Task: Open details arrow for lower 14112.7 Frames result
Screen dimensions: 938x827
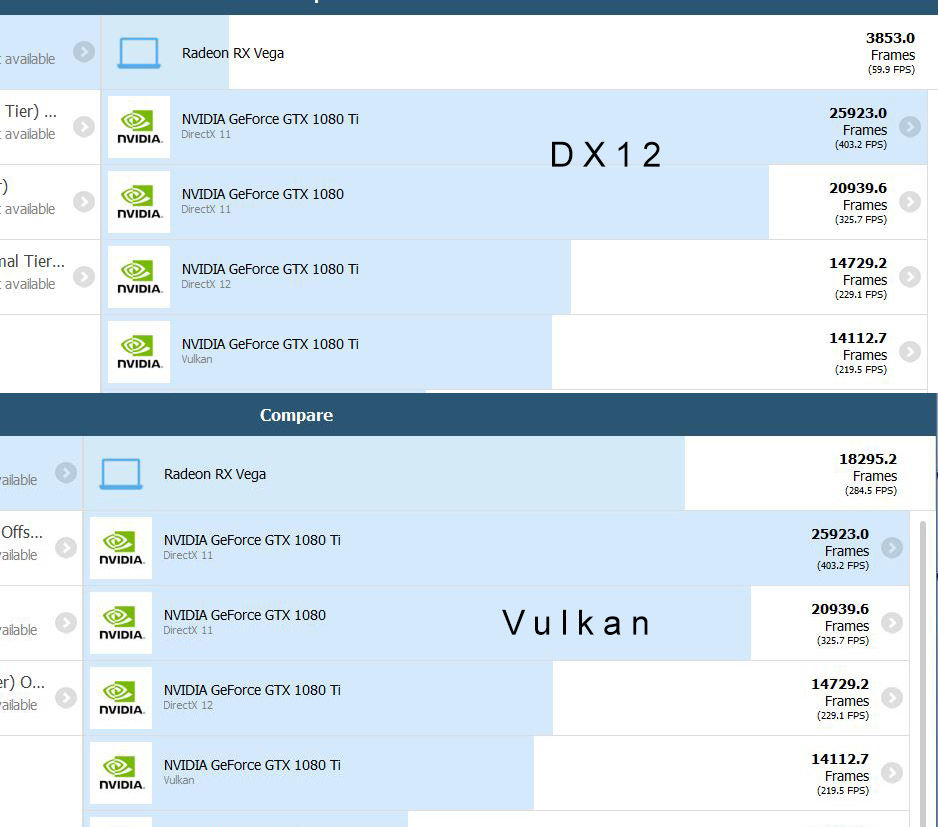Action: (x=891, y=773)
